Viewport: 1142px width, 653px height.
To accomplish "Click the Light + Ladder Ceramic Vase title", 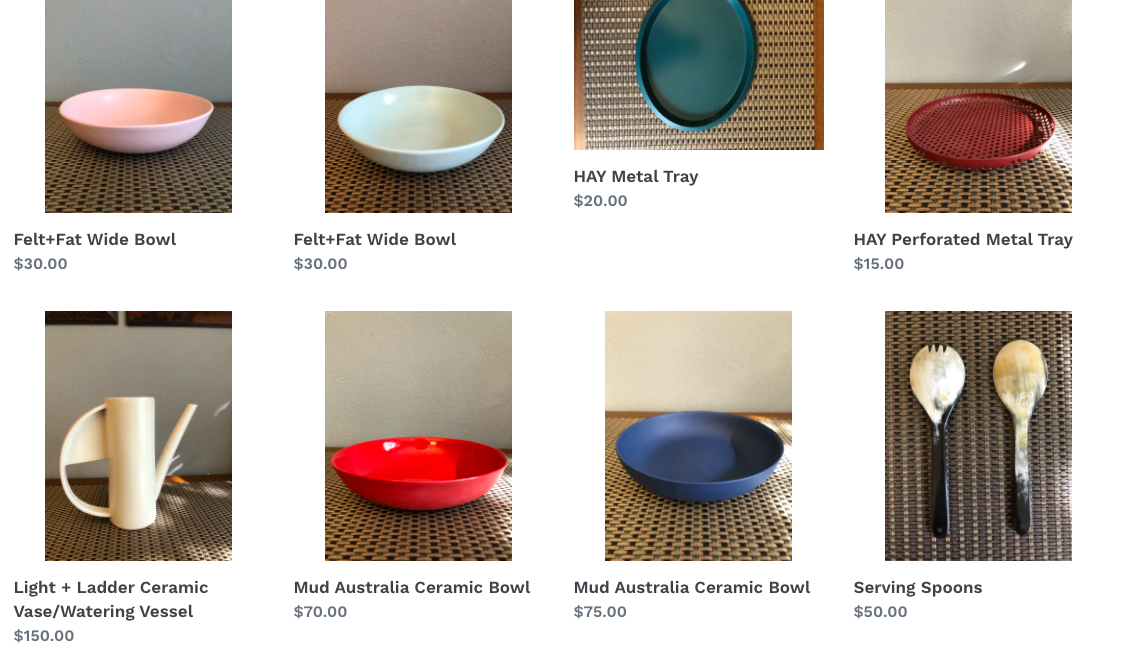I will tap(111, 599).
